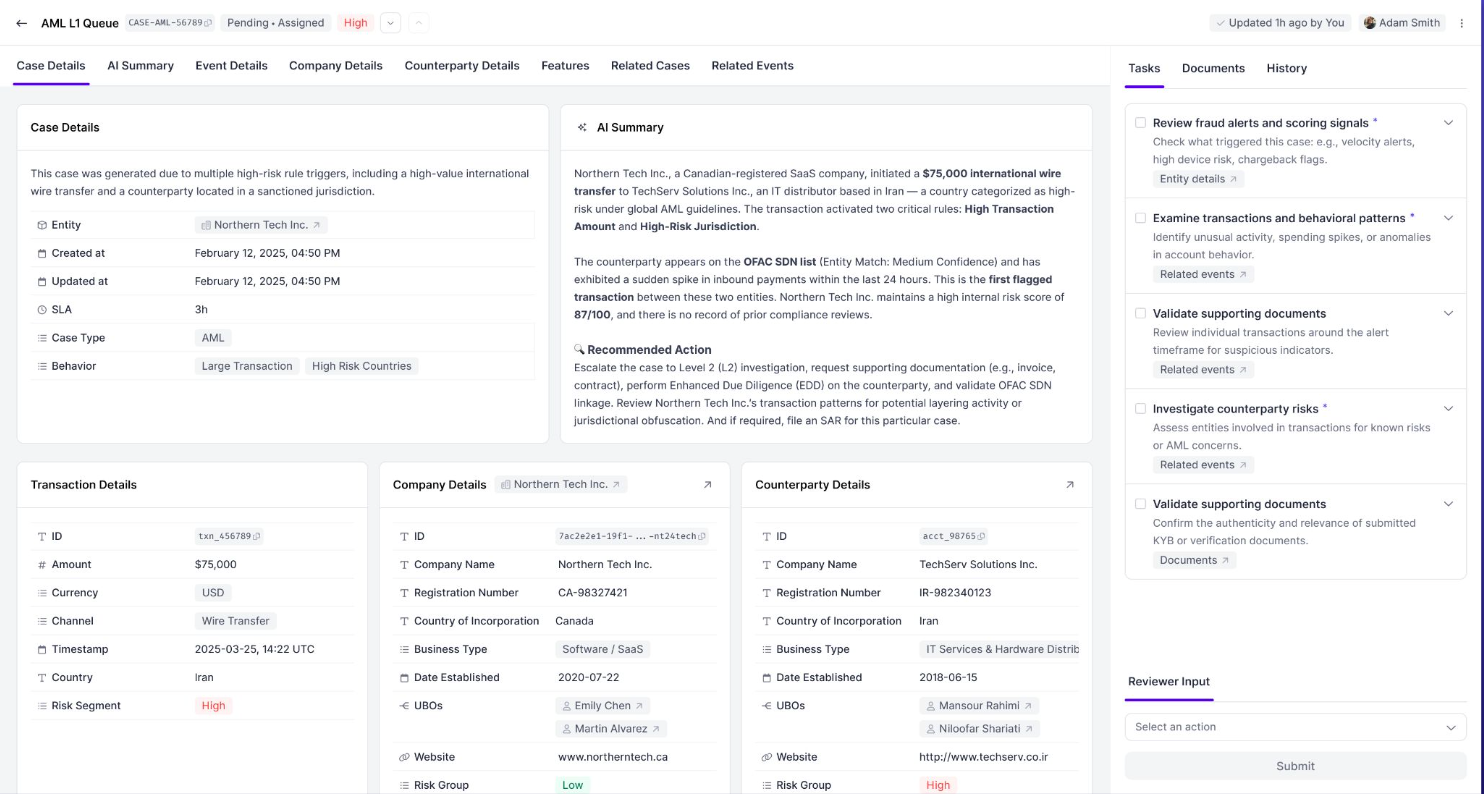Switch to the Case Details tab
The image size is (1484, 794).
[51, 66]
